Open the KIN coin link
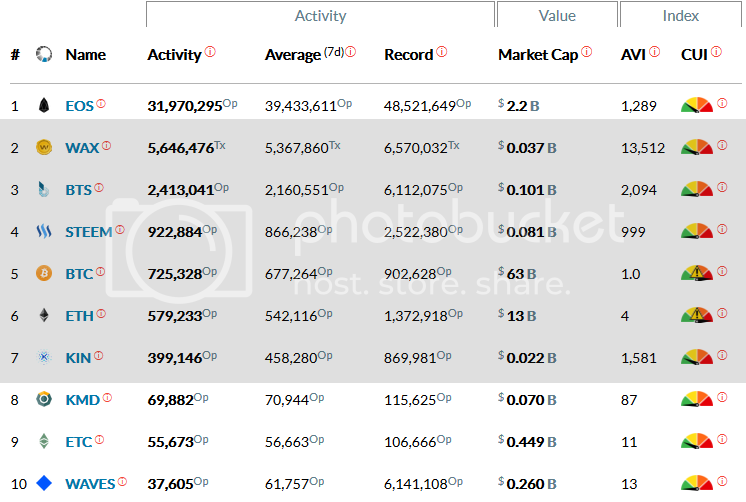 [x=78, y=358]
